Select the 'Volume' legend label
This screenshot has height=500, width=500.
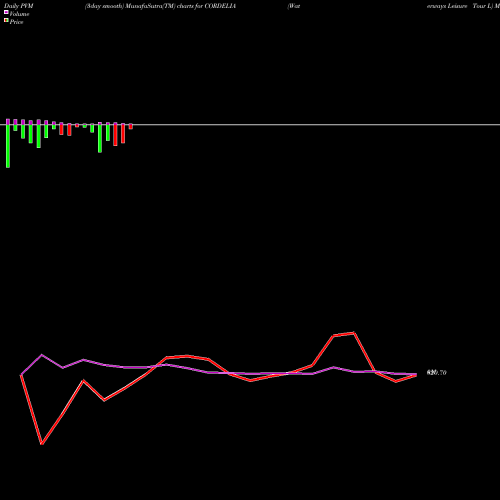tap(19, 14)
